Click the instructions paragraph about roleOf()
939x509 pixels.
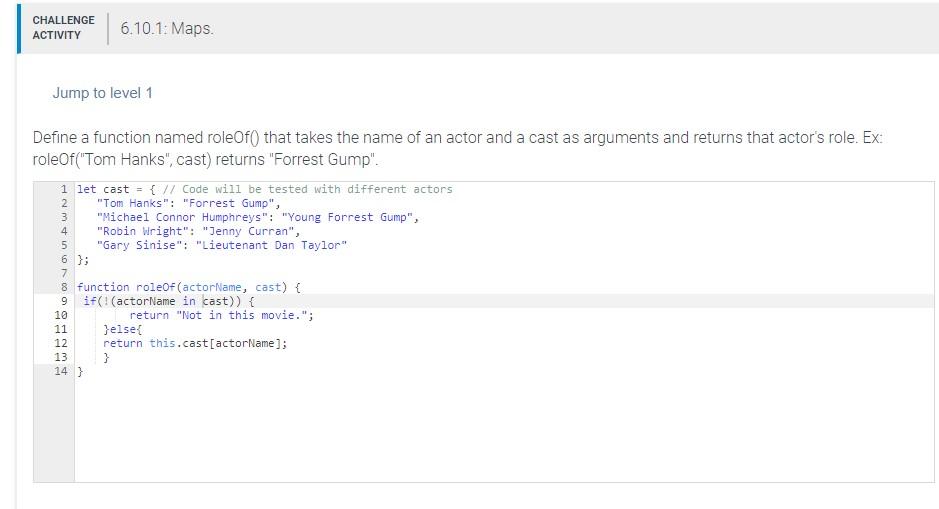click(x=458, y=149)
